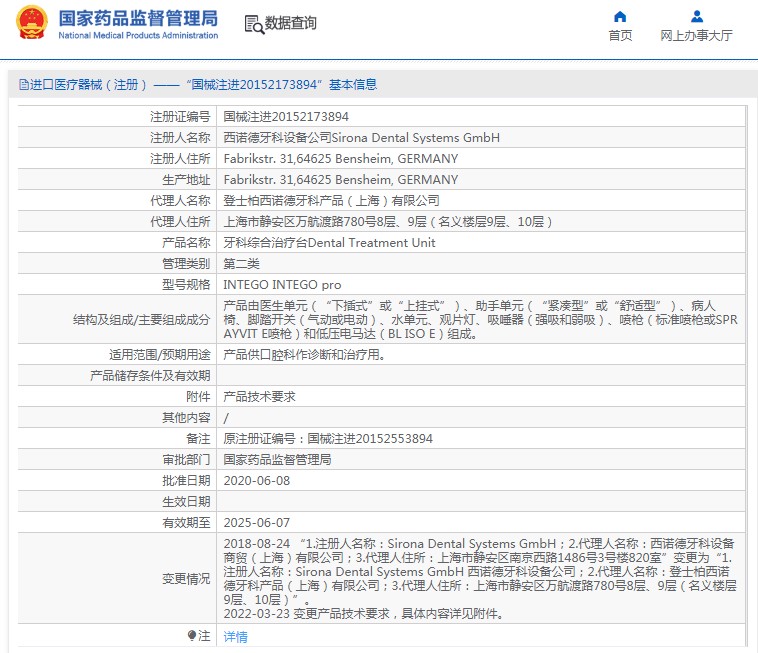Click the document icon beside 进口医疗器械
758x653 pixels.
pos(24,85)
